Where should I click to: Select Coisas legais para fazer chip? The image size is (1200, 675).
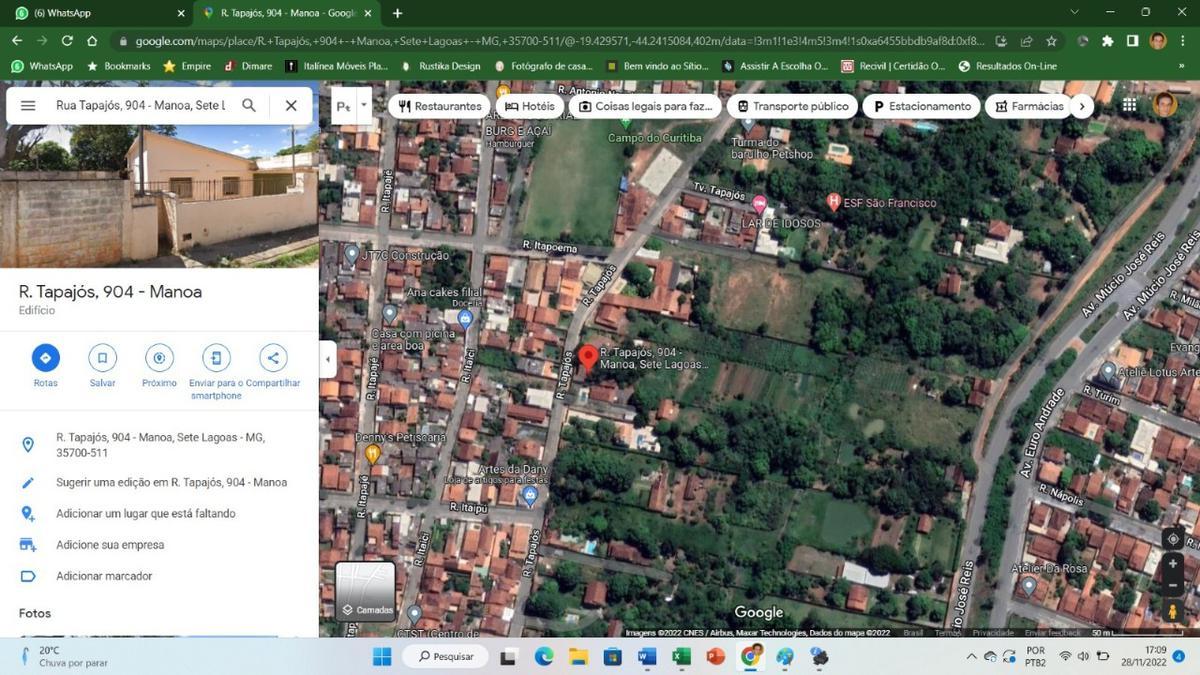pos(645,106)
